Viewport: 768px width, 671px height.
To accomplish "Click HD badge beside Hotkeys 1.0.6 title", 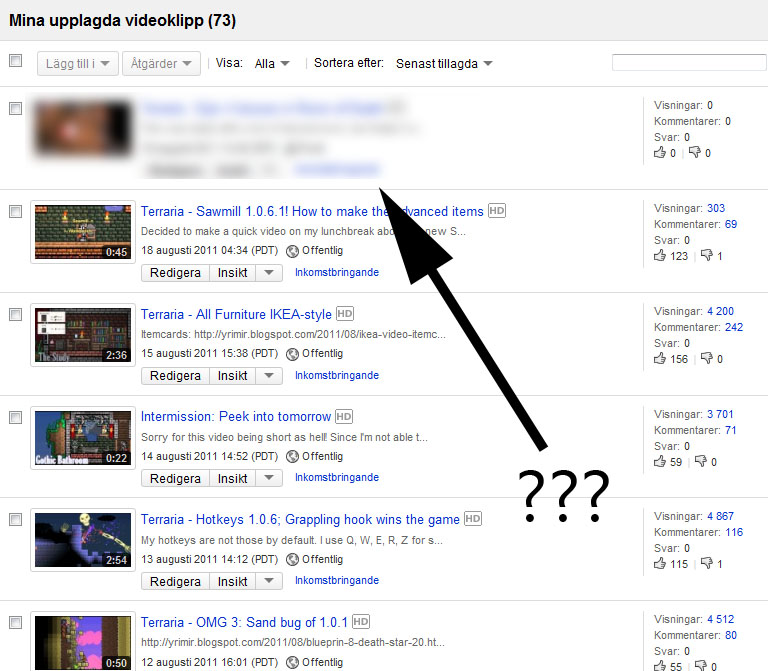I will 473,519.
